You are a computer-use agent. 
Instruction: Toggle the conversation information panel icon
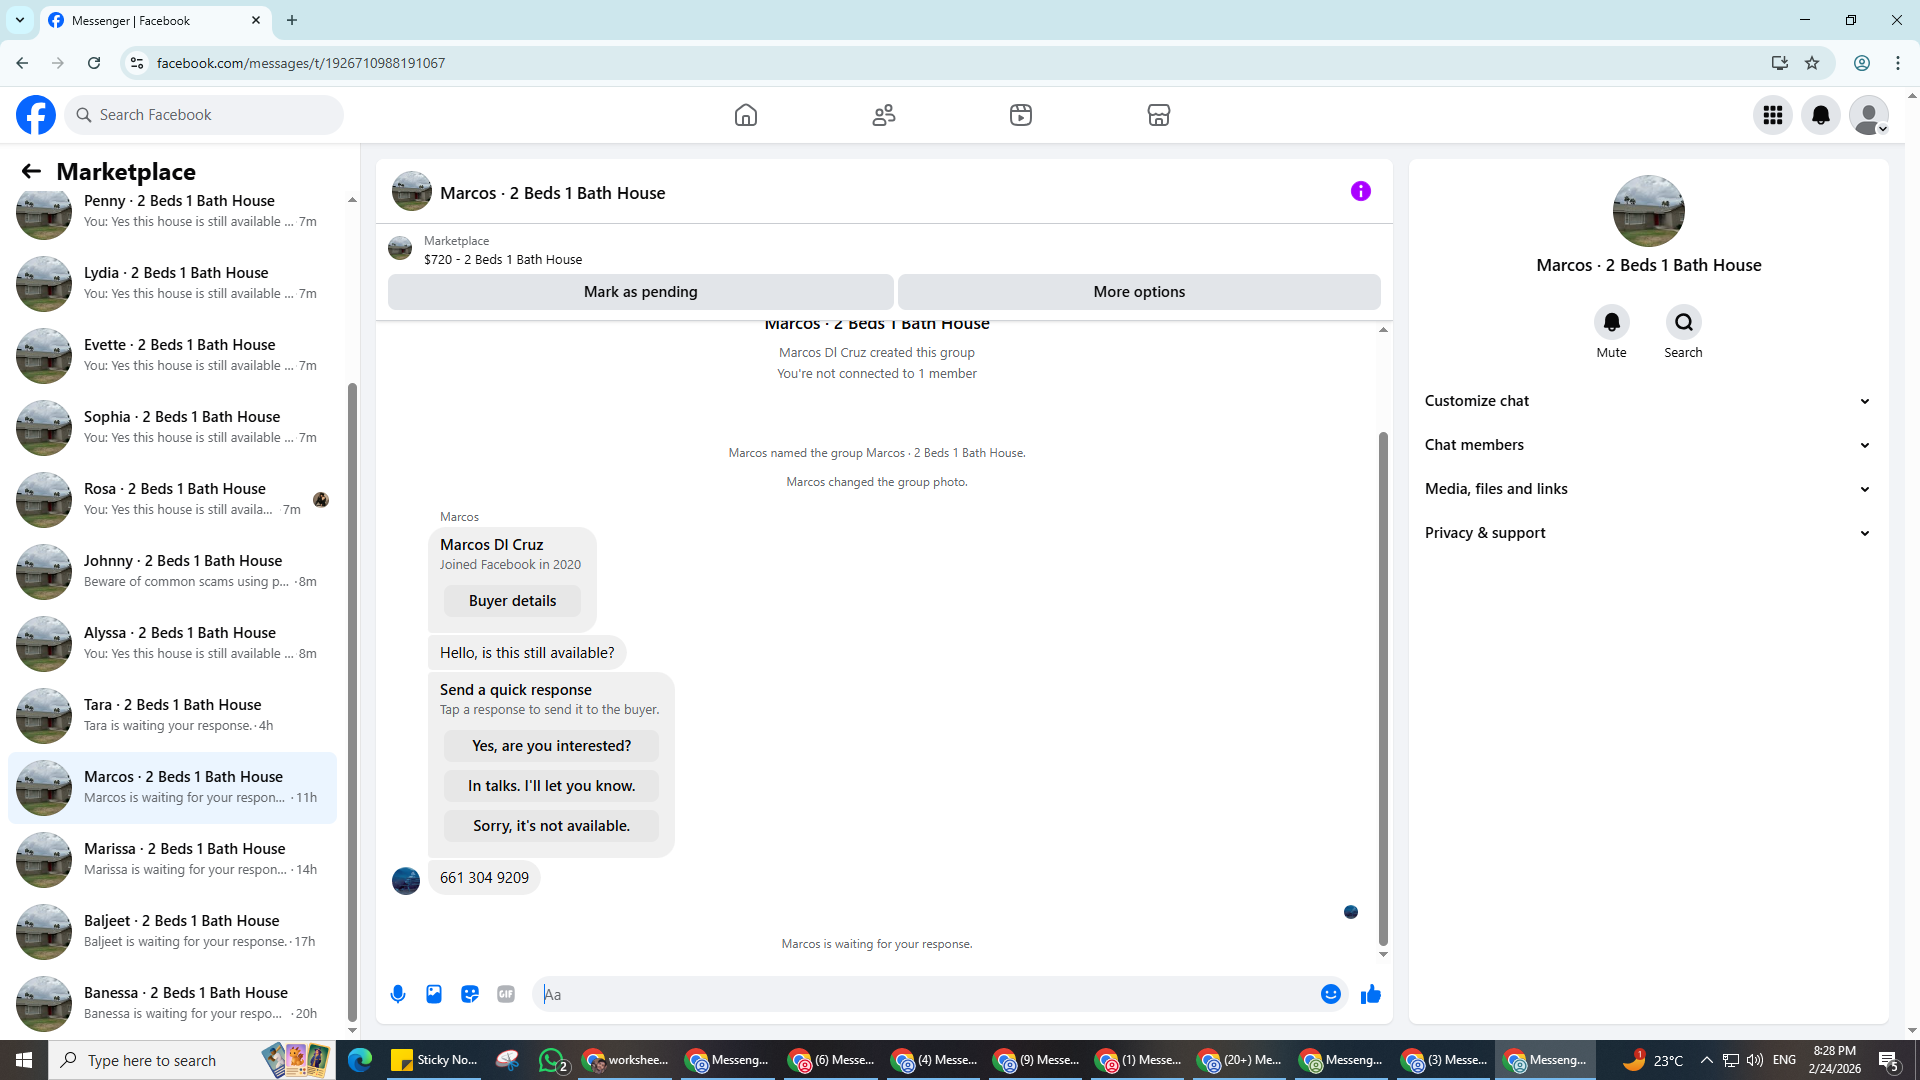[1360, 191]
